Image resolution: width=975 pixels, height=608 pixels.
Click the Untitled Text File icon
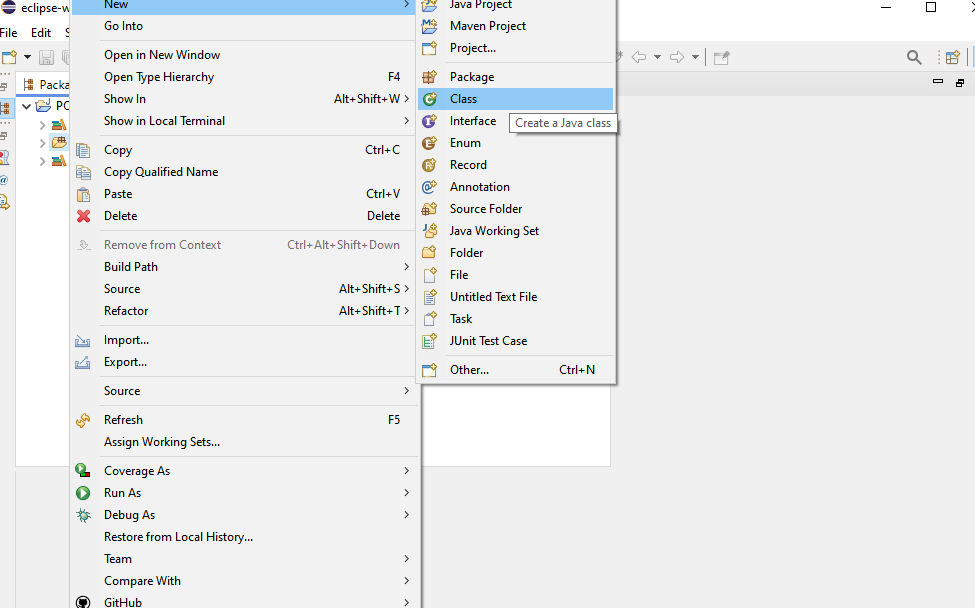430,297
